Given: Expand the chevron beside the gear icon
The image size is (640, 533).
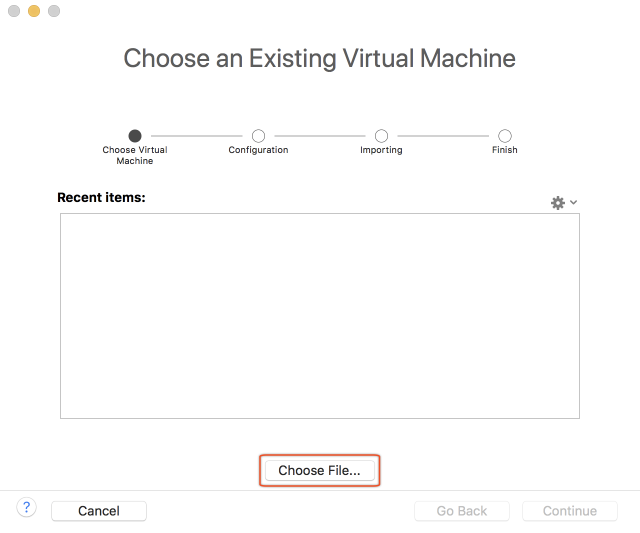Looking at the screenshot, I should [x=574, y=203].
